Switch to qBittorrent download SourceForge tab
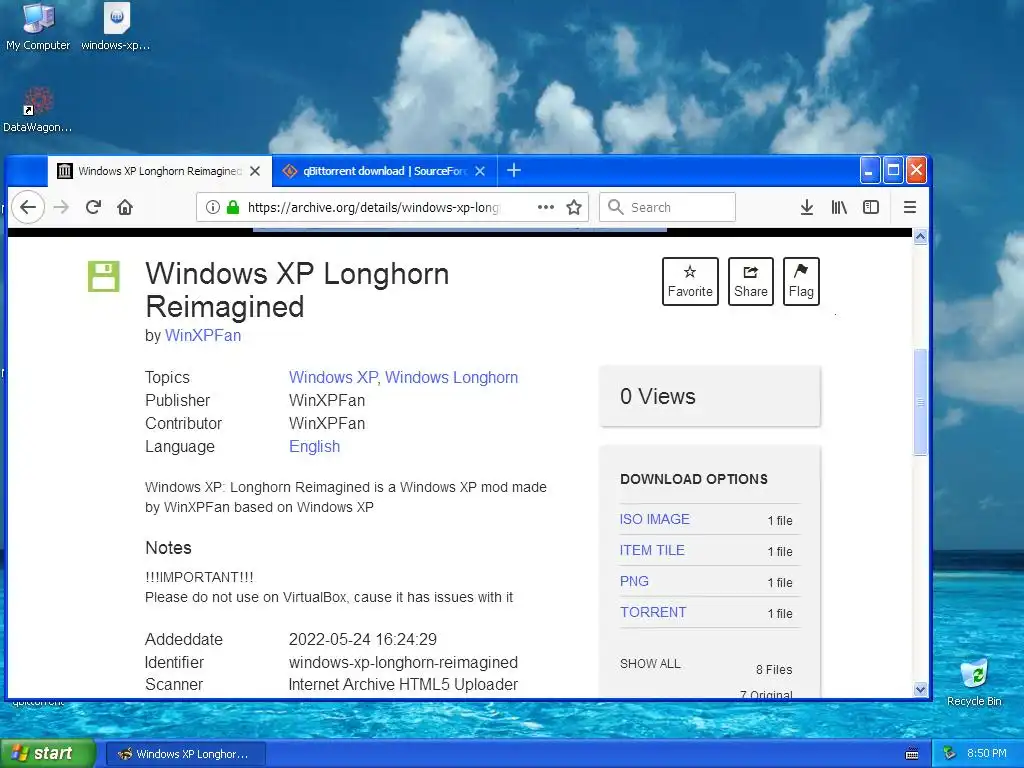The width and height of the screenshot is (1024, 768). pyautogui.click(x=385, y=171)
